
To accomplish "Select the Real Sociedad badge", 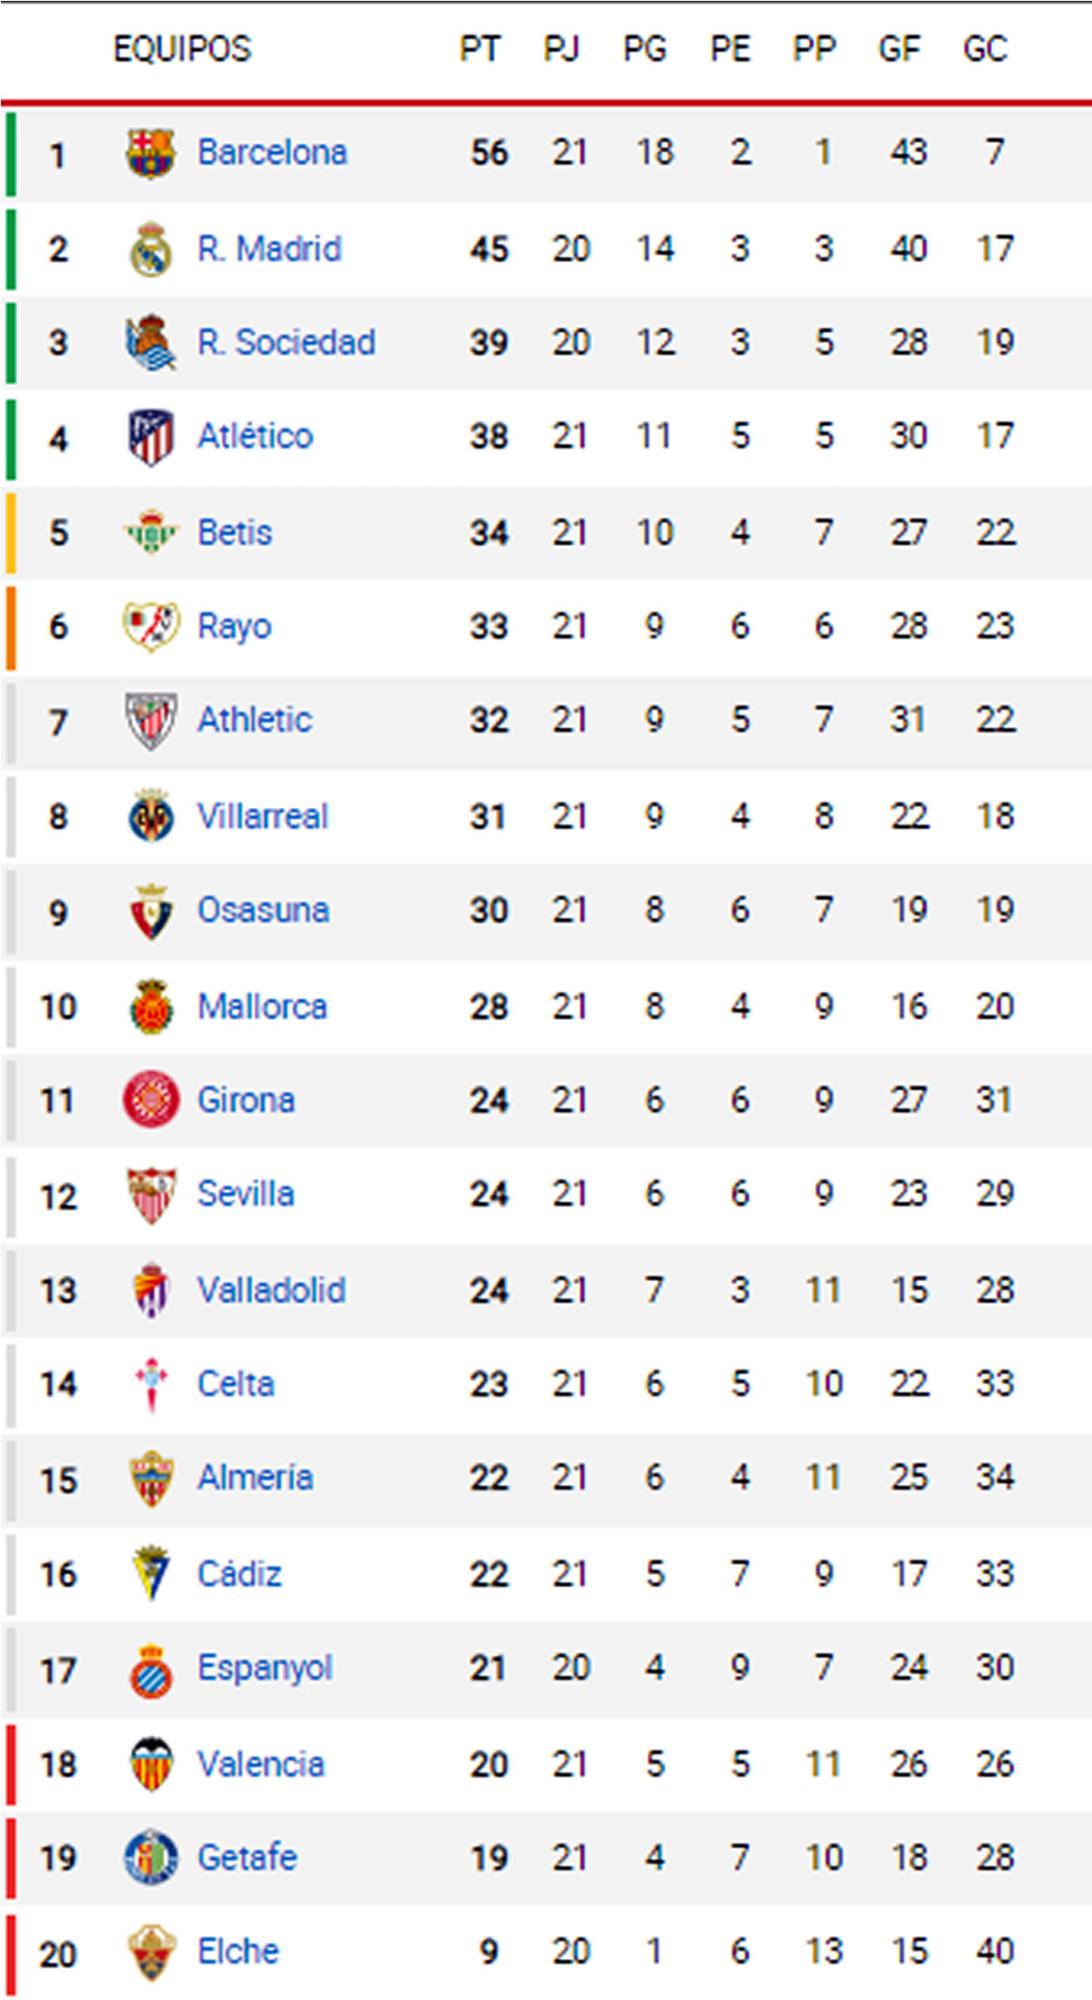I will click(151, 343).
